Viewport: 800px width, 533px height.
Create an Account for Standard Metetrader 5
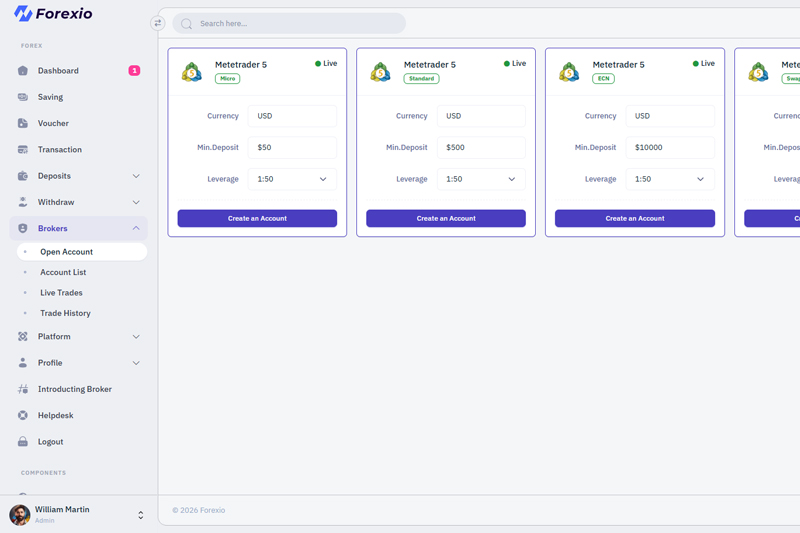(445, 218)
